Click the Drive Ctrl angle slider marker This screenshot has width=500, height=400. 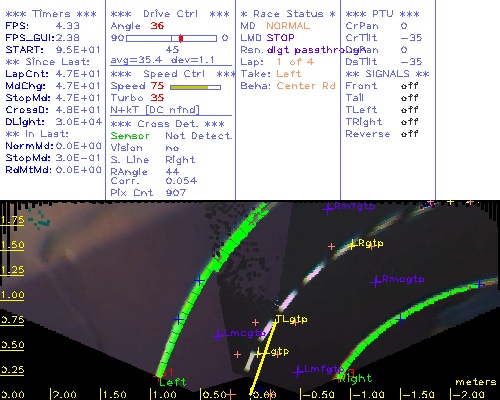(181, 38)
